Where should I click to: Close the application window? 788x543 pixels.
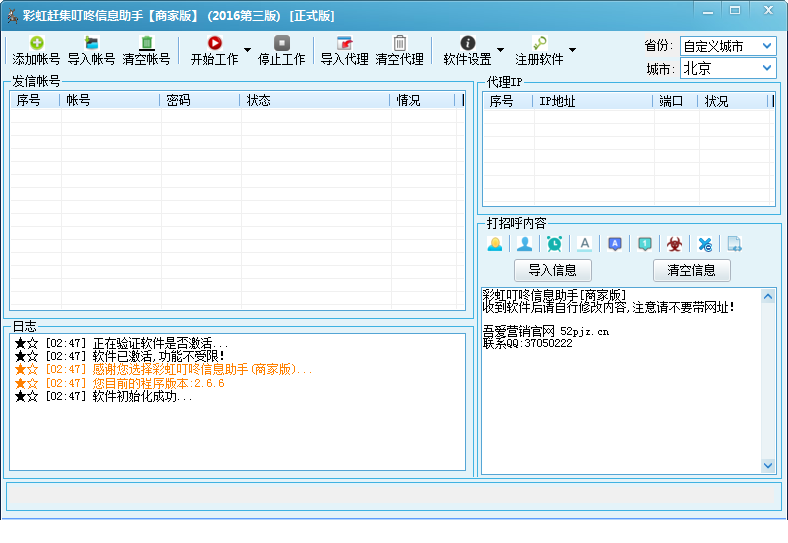point(768,11)
